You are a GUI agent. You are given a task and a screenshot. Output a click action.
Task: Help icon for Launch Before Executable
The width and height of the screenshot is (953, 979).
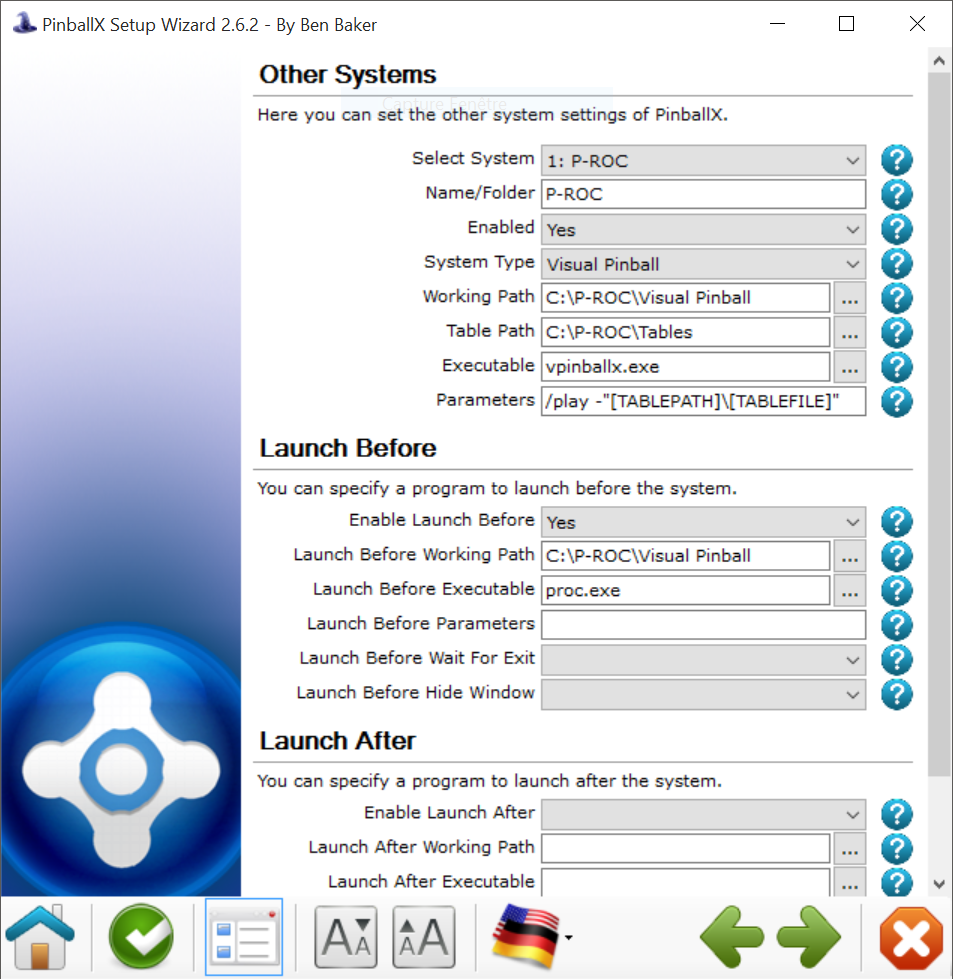tap(897, 591)
